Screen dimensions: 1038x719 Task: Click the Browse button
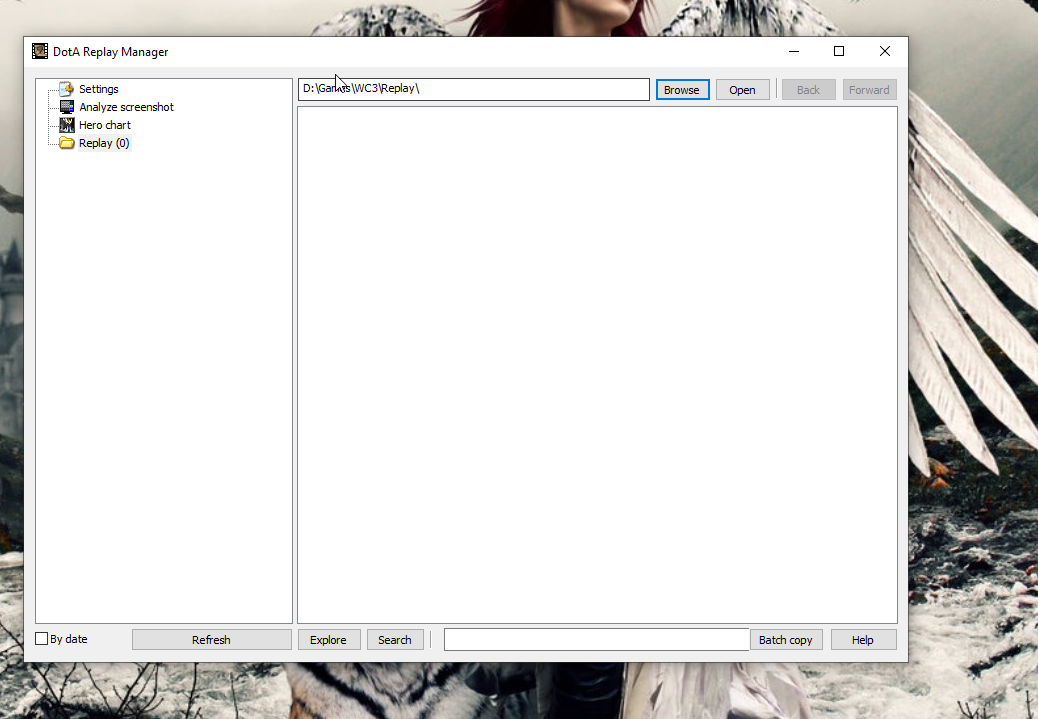coord(682,89)
